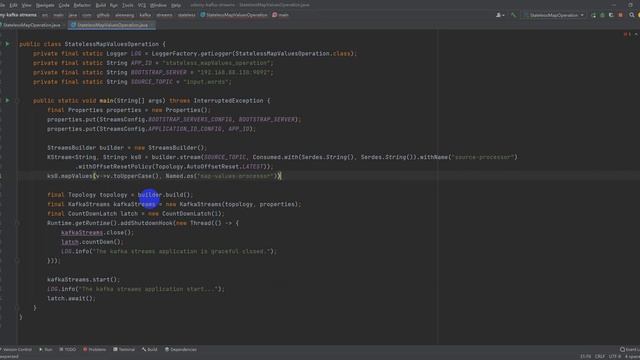Click the CRLF line separator status entry
The image size is (640, 360).
600,356
